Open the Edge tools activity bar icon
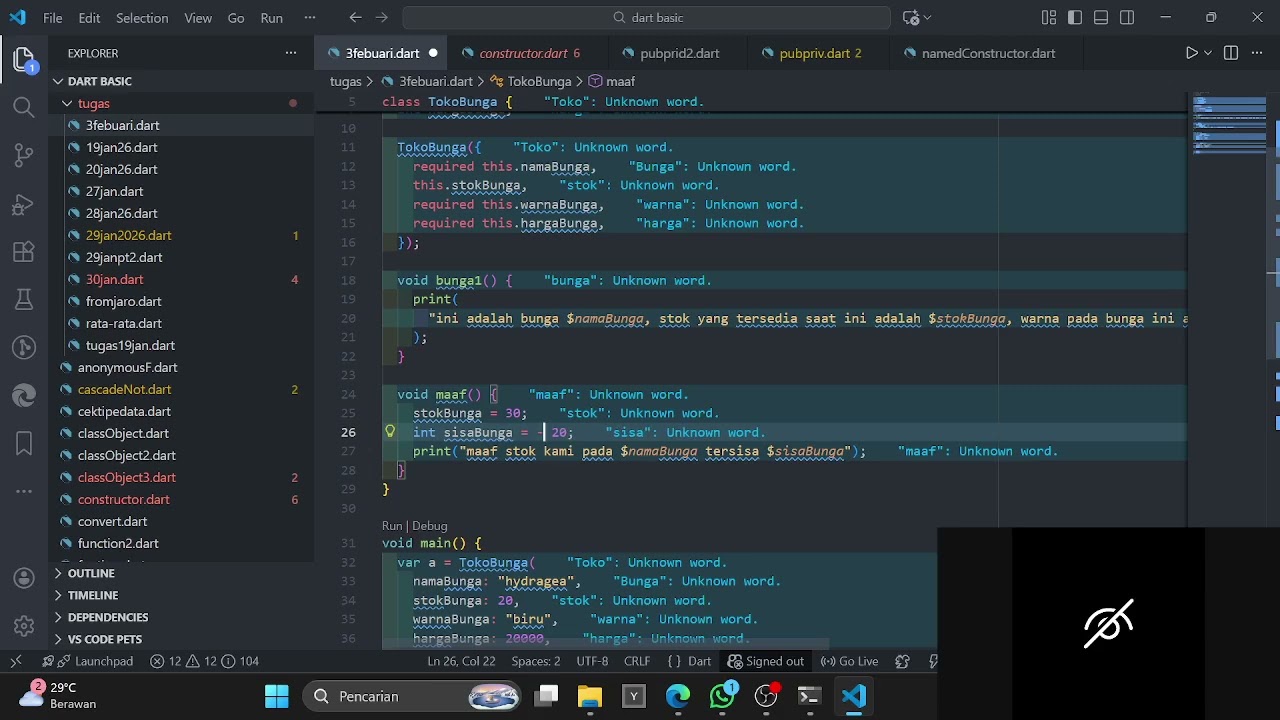This screenshot has width=1280, height=720. pyautogui.click(x=24, y=396)
